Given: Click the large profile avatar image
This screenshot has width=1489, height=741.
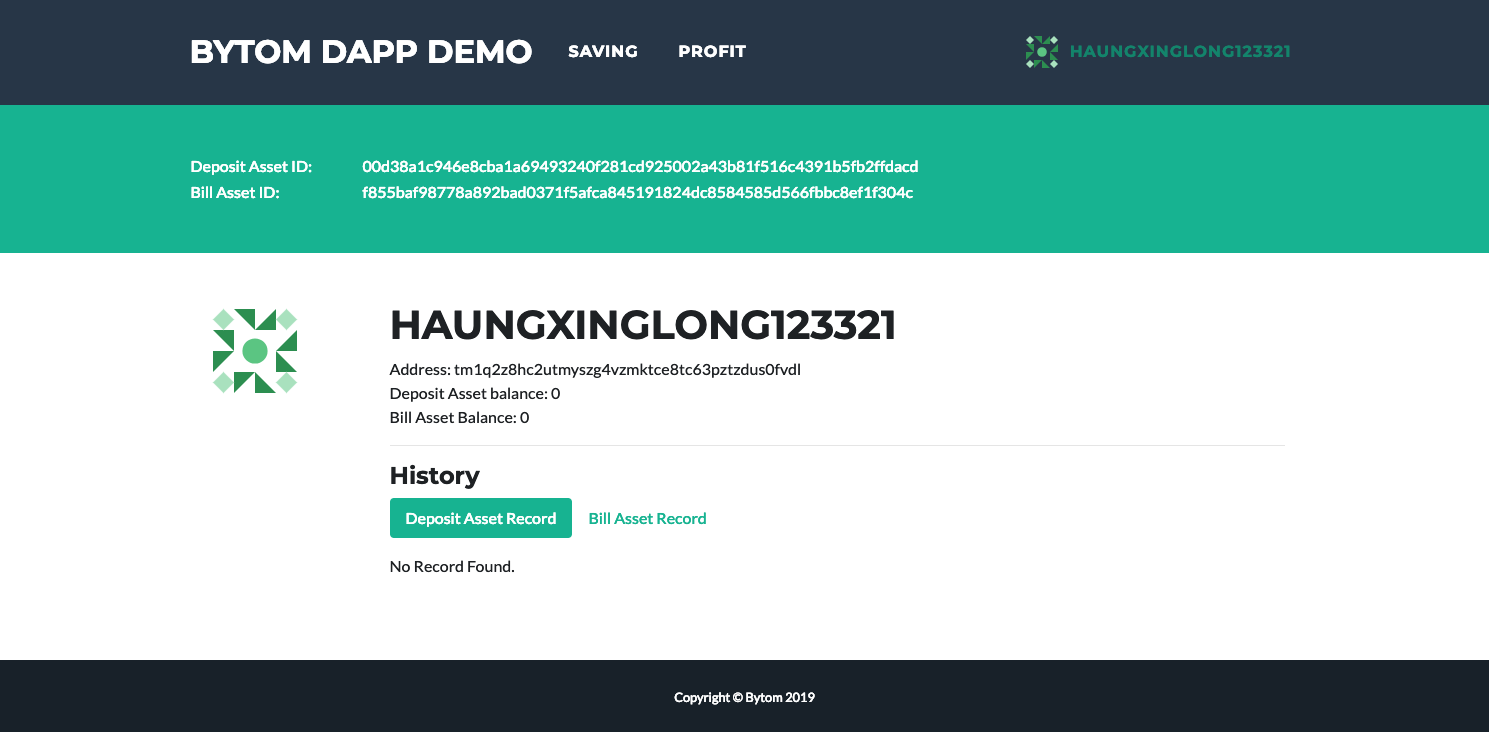Looking at the screenshot, I should point(255,351).
